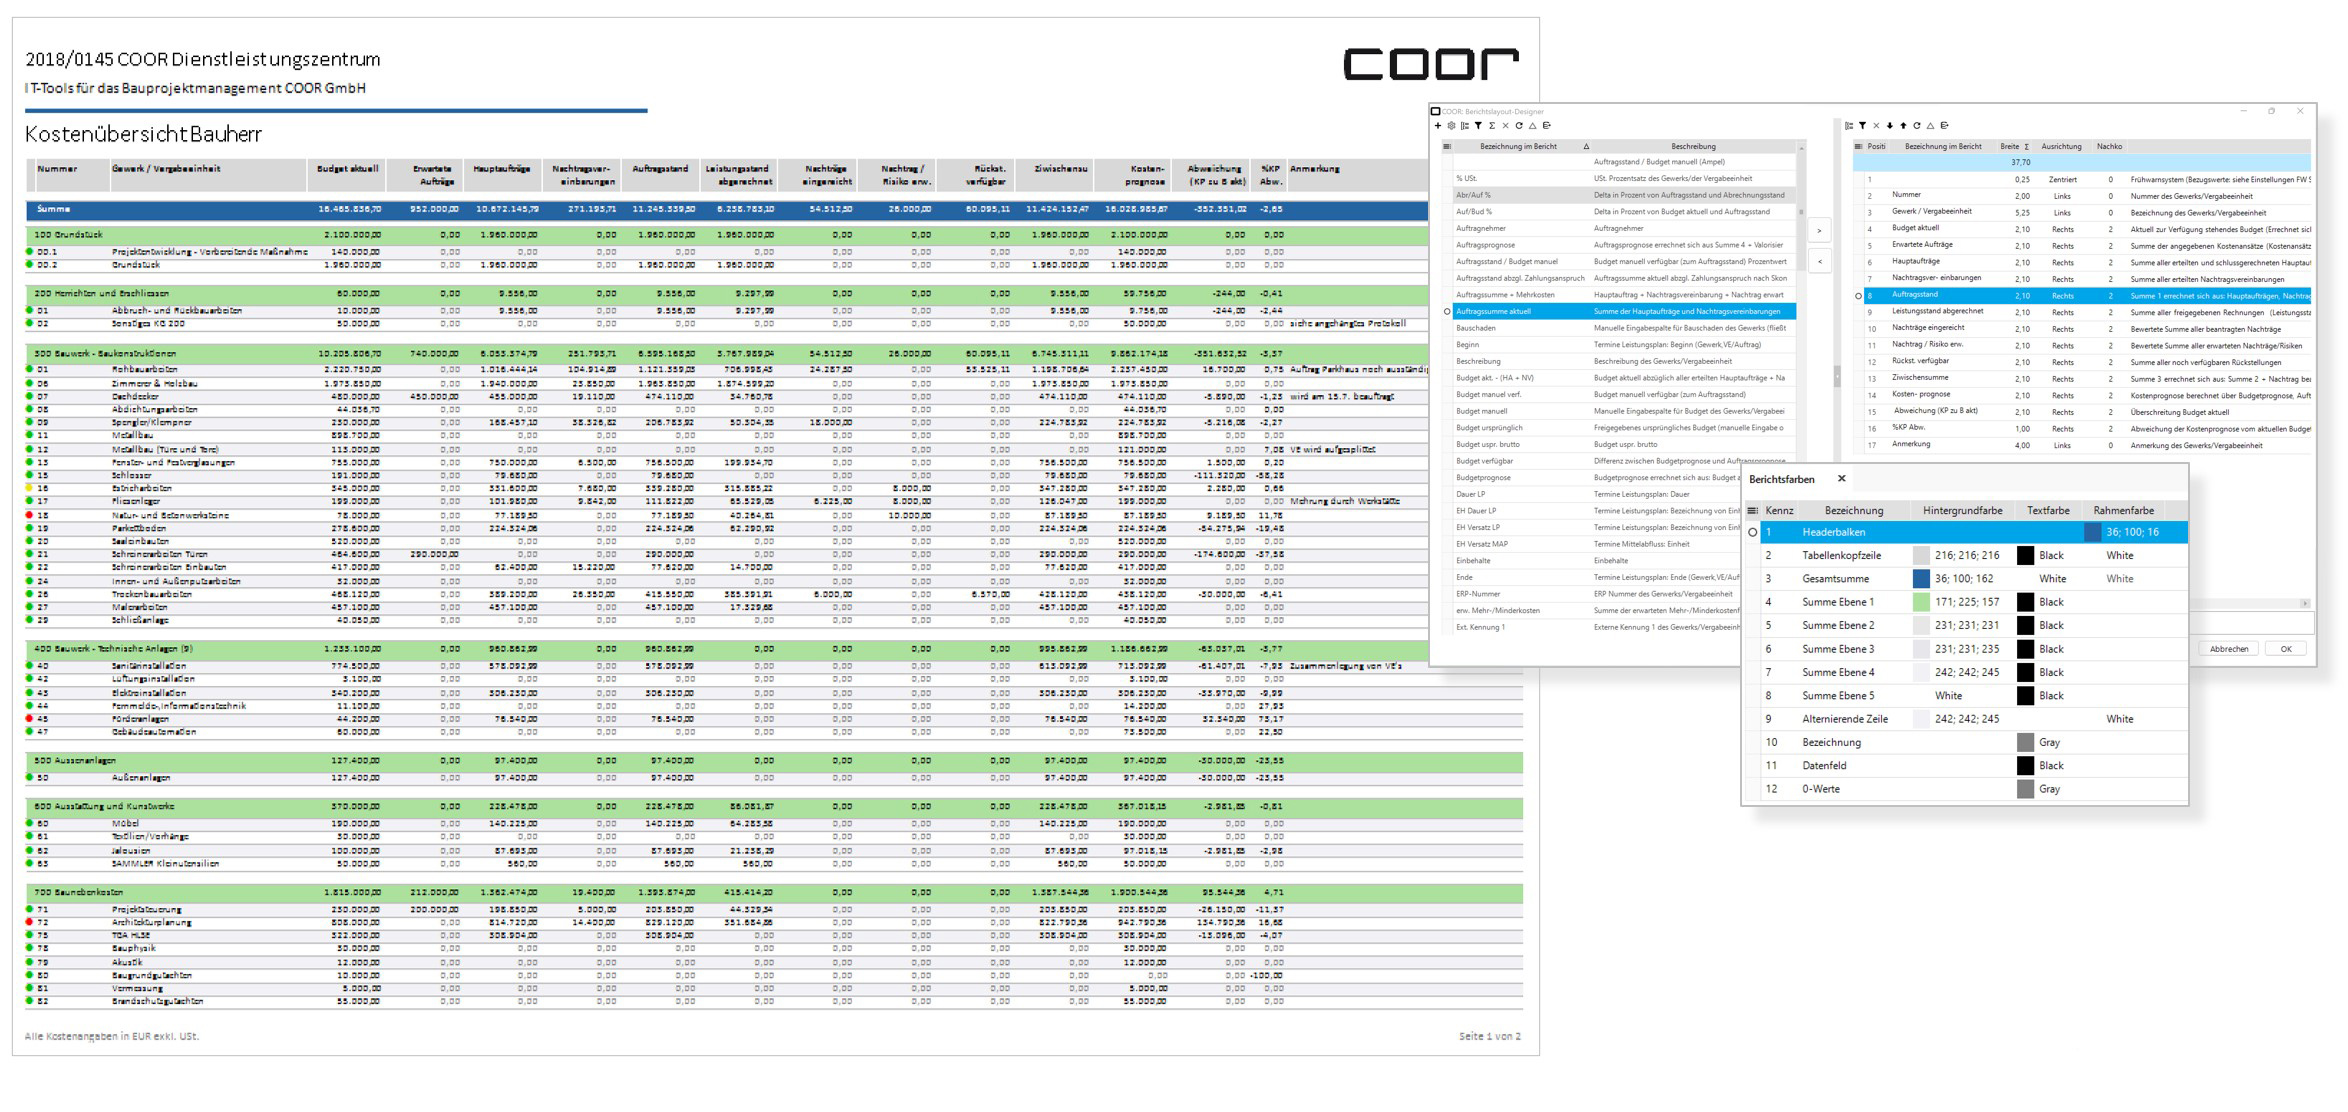Select 'Zwischensumme' row 13 in layout table
The width and height of the screenshot is (2348, 1112).
(2087, 378)
